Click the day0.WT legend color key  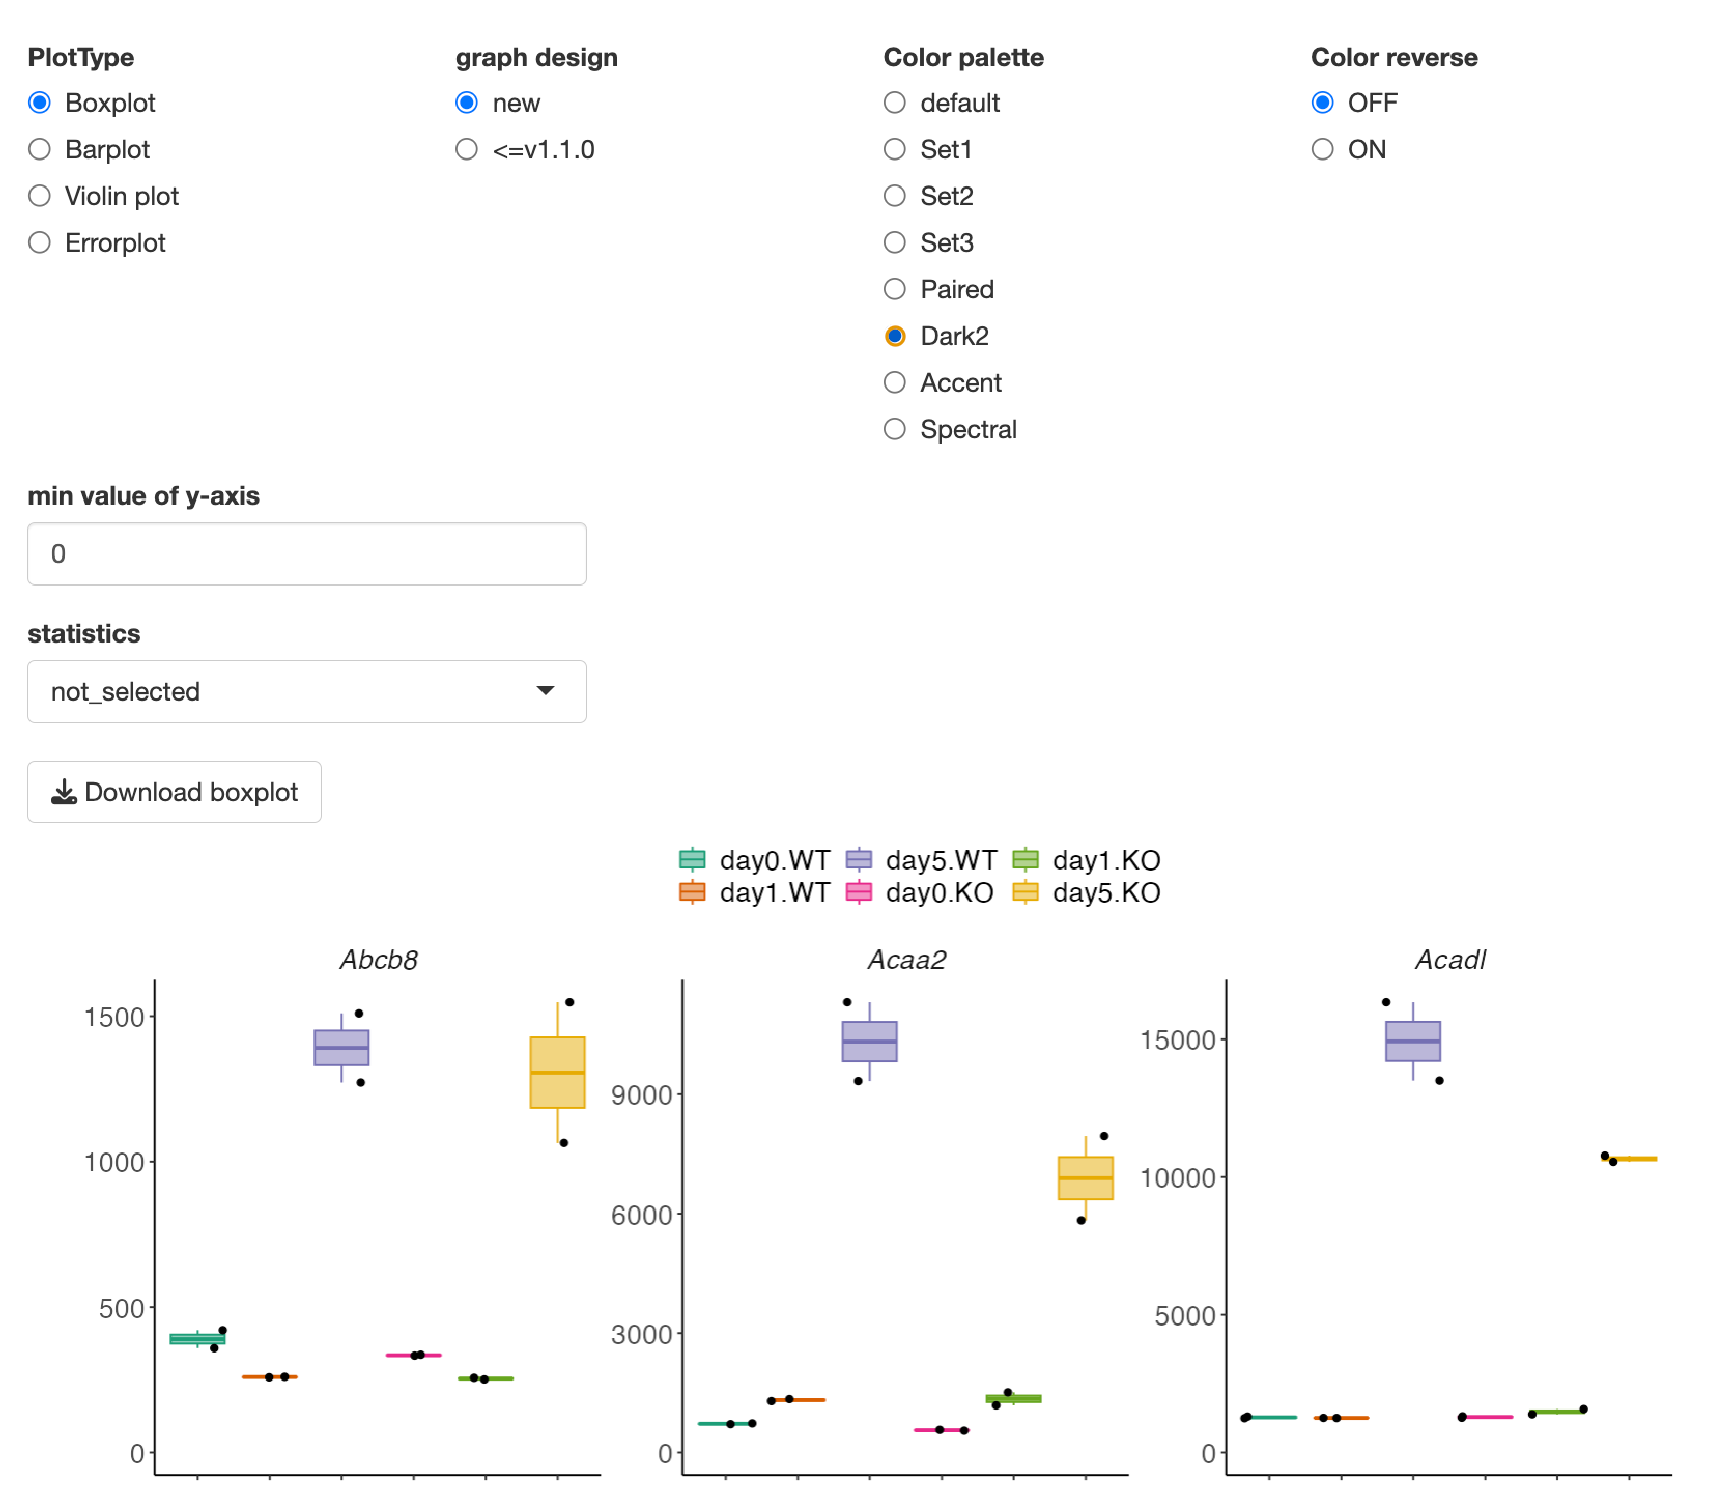pyautogui.click(x=692, y=860)
